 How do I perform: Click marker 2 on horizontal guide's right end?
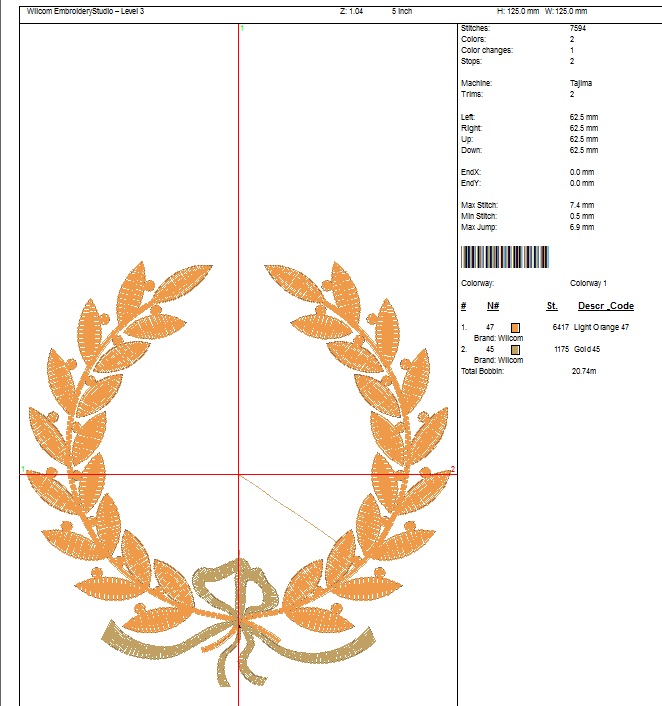(x=452, y=469)
